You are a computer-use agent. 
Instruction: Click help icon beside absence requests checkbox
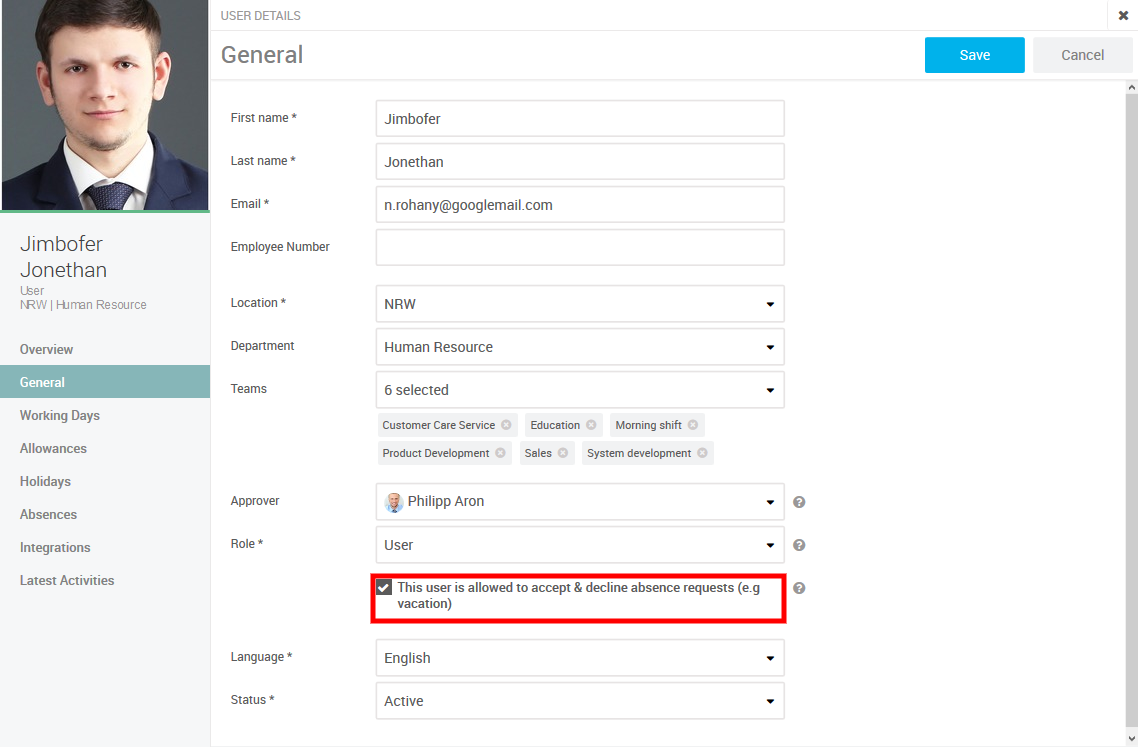(799, 588)
